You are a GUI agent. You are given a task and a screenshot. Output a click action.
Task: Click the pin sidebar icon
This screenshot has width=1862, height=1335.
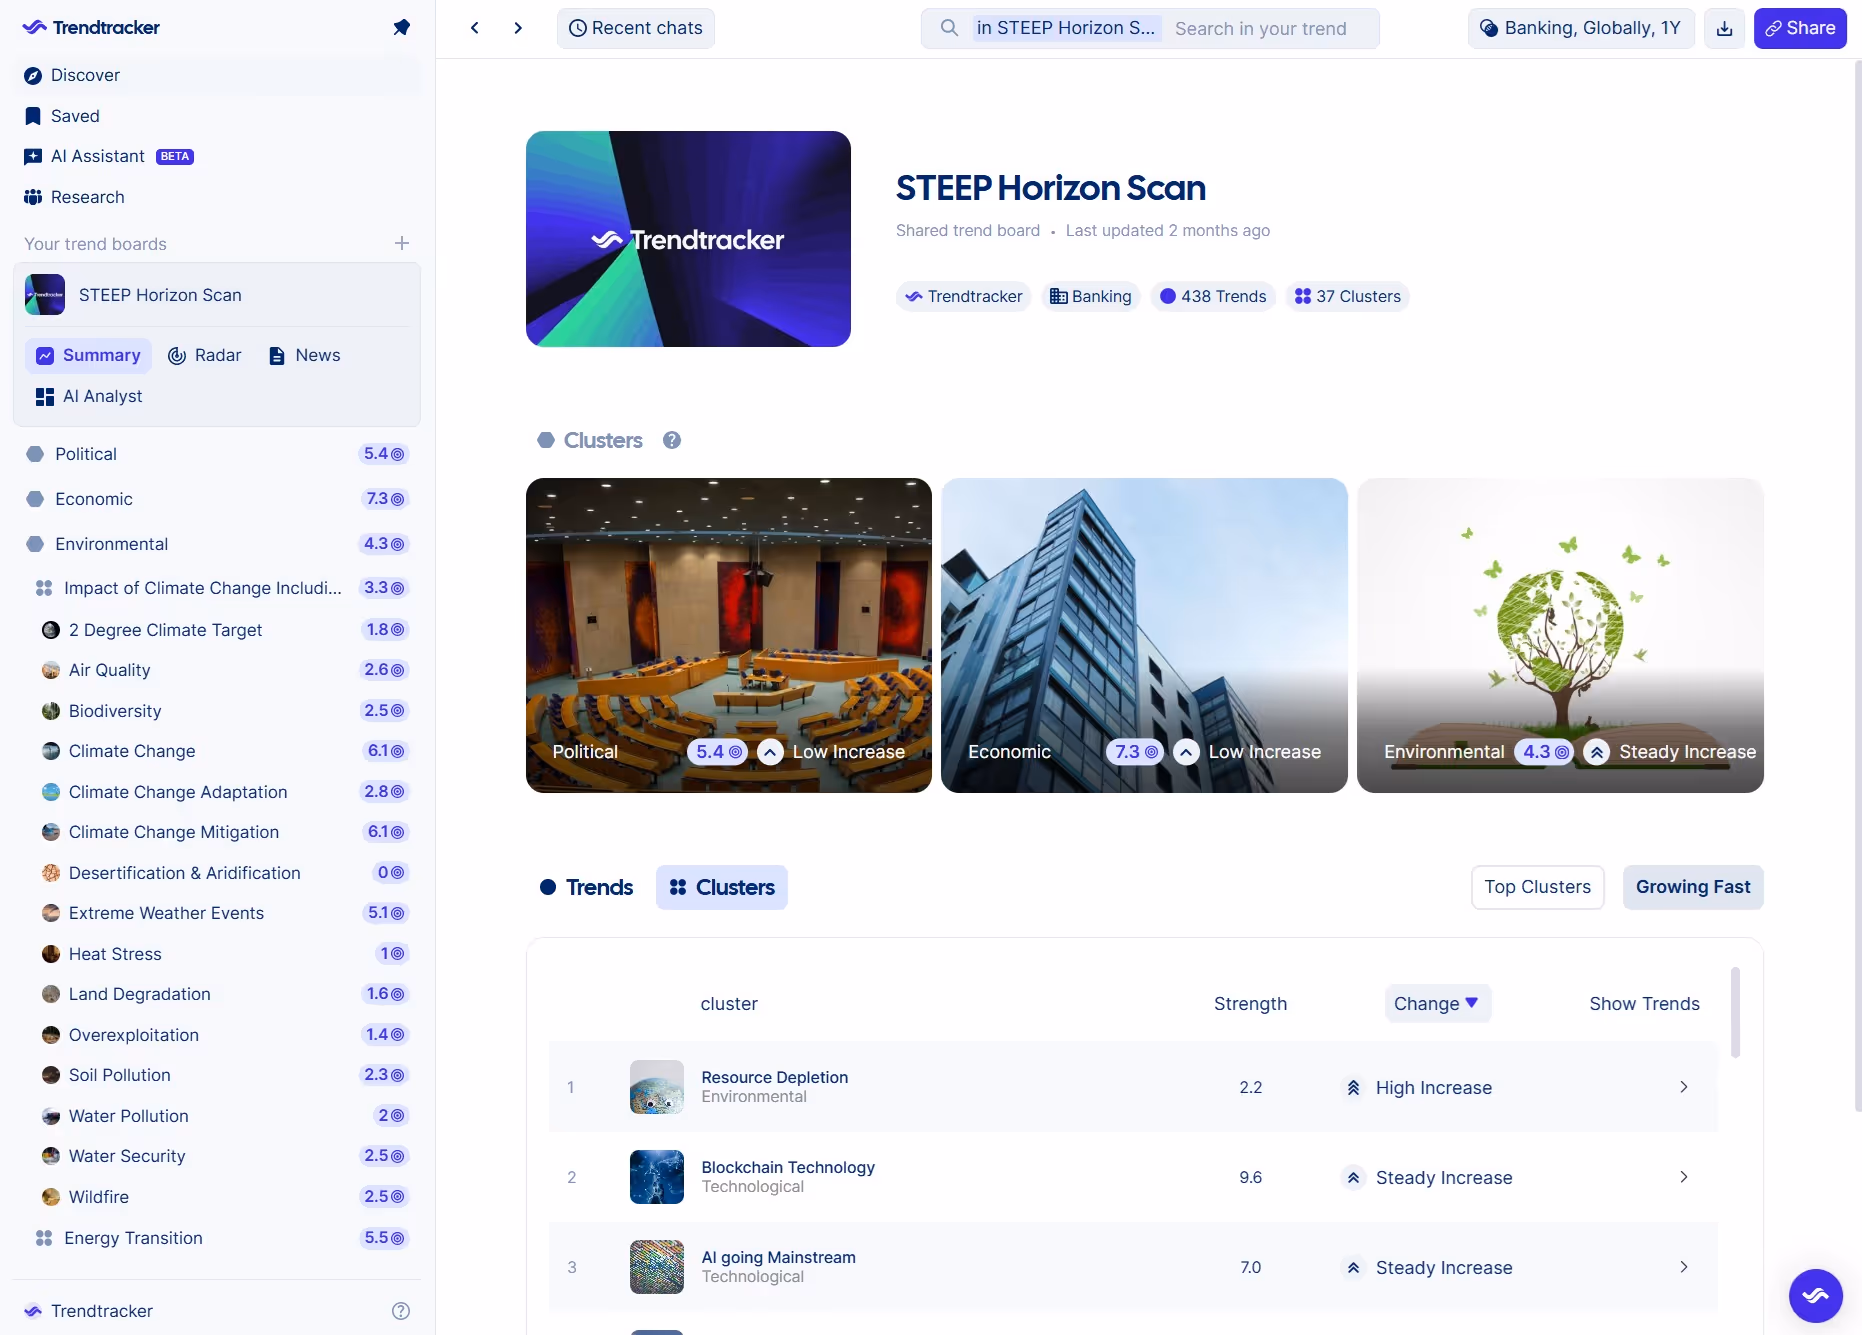tap(401, 27)
